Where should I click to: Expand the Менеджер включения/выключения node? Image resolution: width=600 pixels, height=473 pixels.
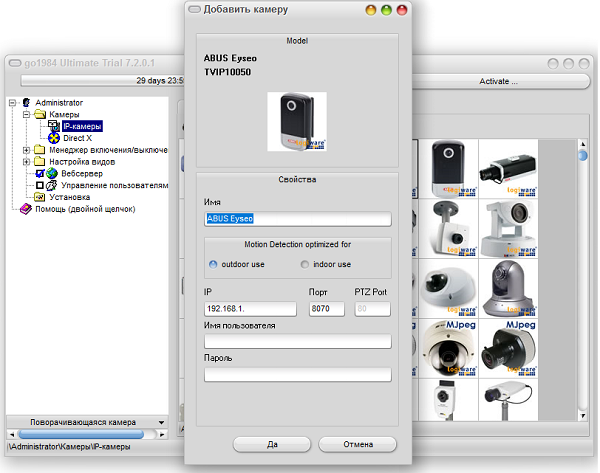tap(26, 150)
